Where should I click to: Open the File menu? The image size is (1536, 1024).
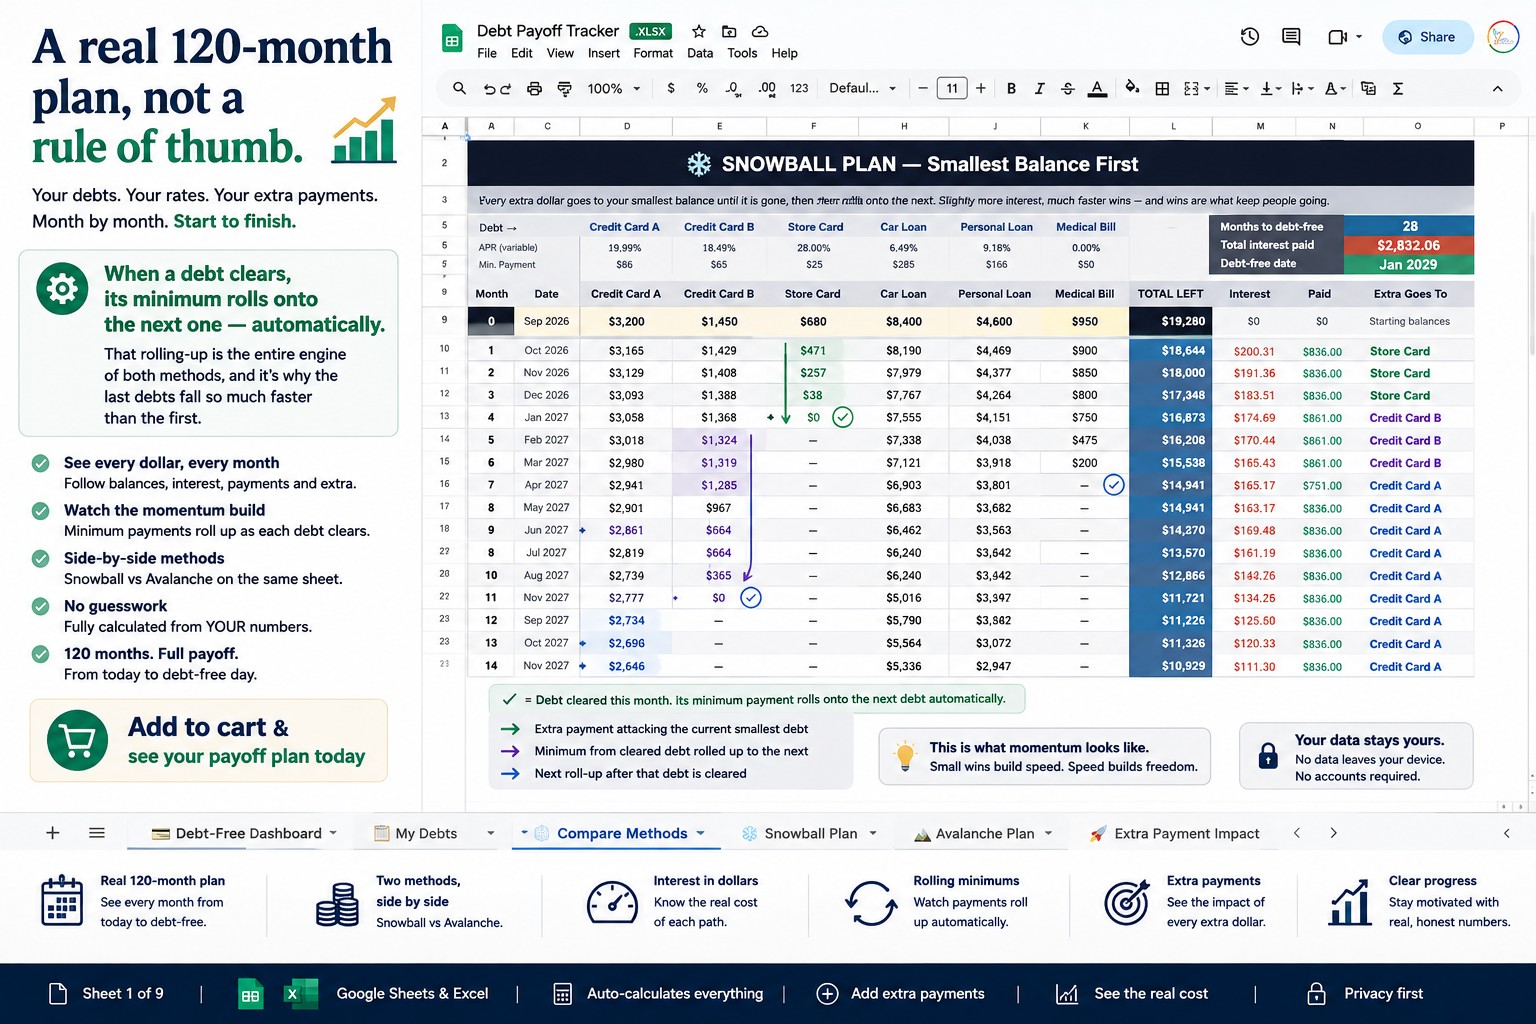[x=487, y=53]
